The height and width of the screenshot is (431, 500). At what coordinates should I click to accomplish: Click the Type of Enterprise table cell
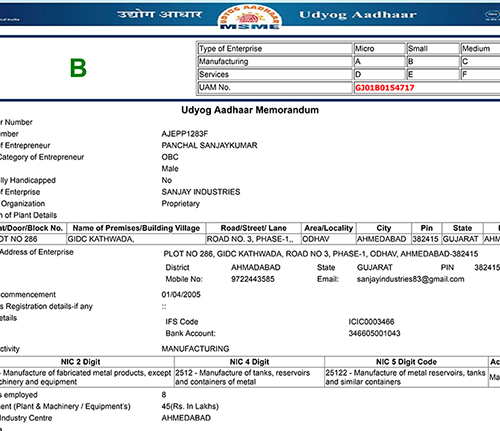(275, 49)
